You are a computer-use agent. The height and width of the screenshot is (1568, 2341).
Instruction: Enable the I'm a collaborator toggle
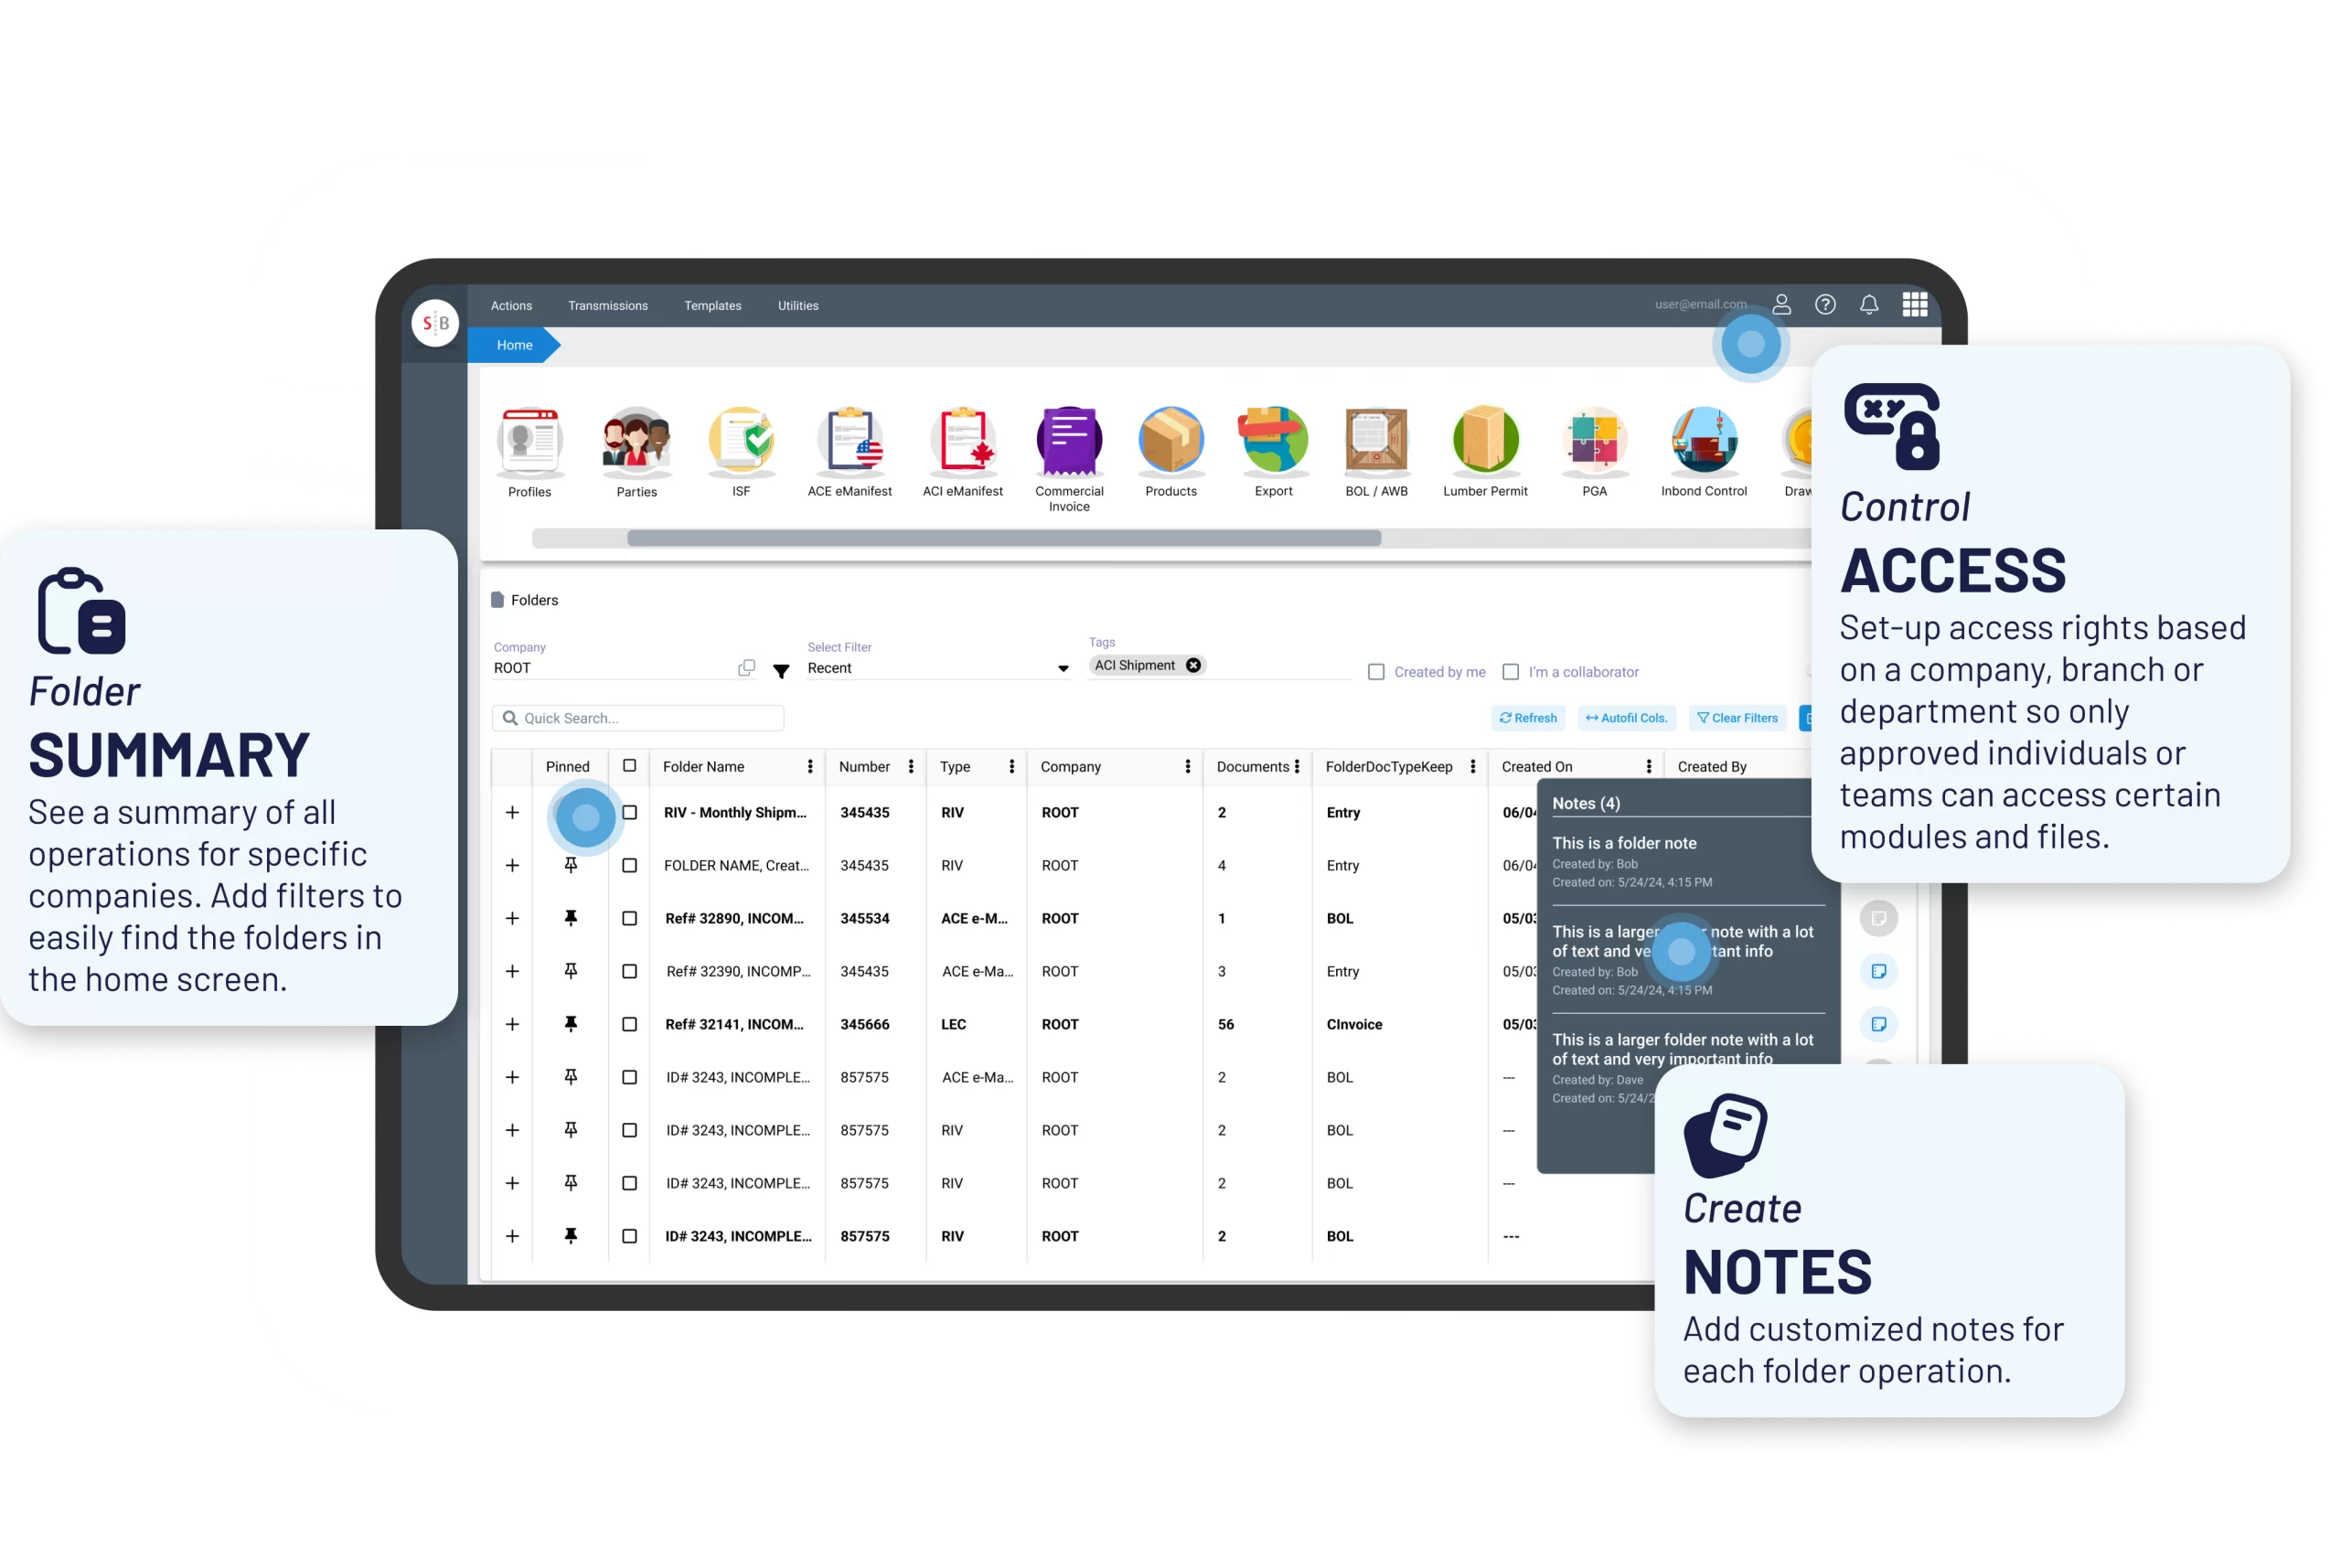(x=1517, y=672)
